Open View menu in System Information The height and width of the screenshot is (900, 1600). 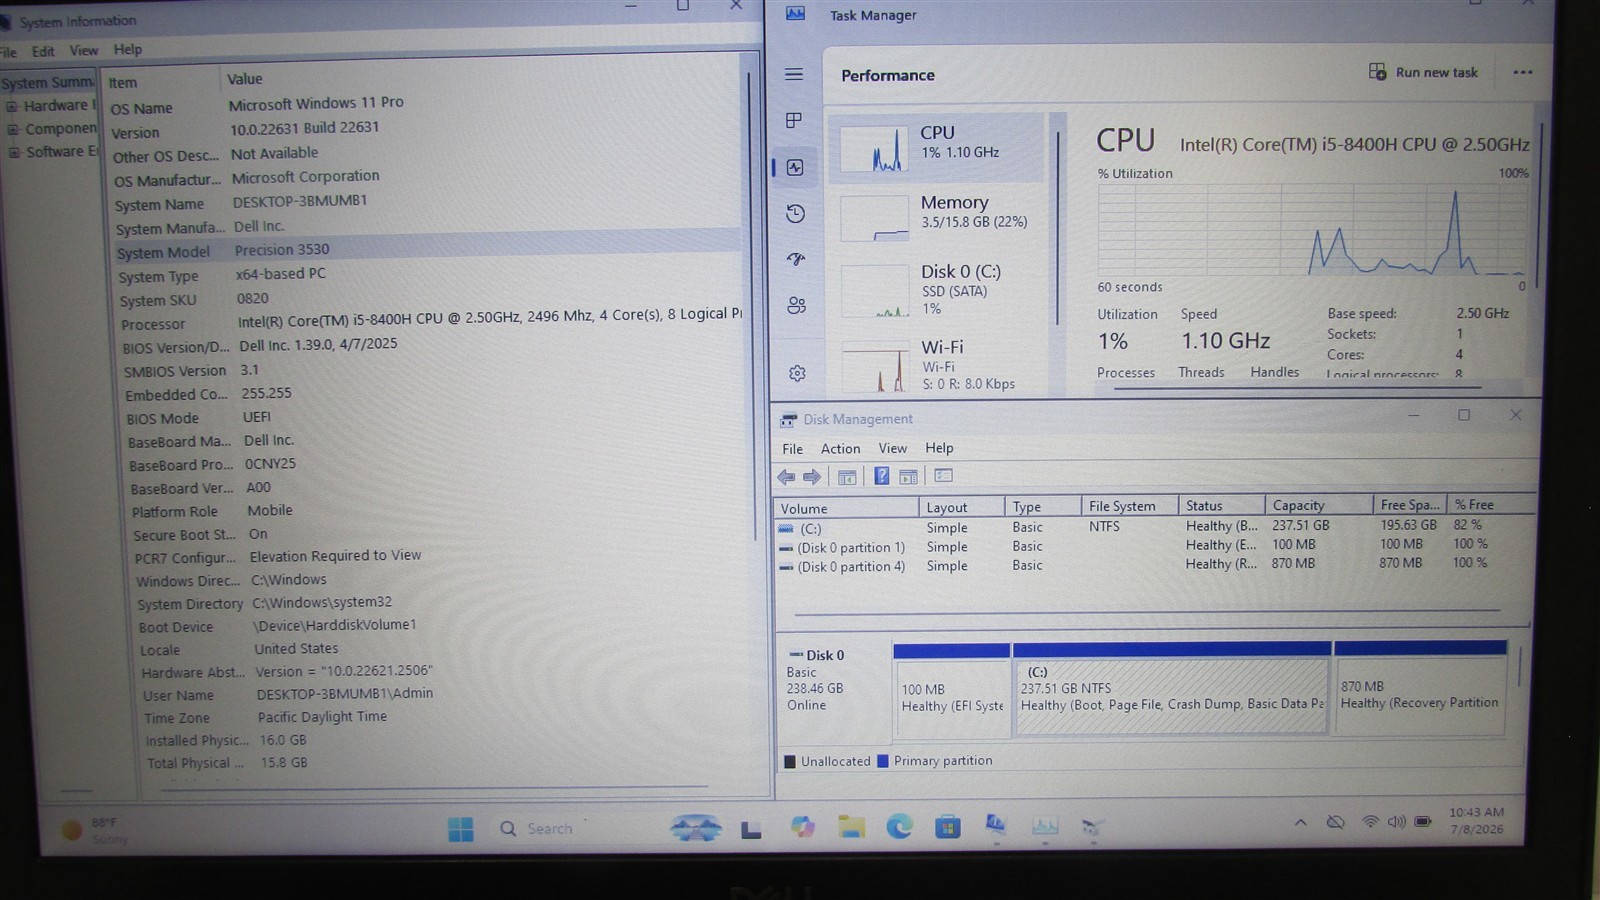tap(83, 50)
